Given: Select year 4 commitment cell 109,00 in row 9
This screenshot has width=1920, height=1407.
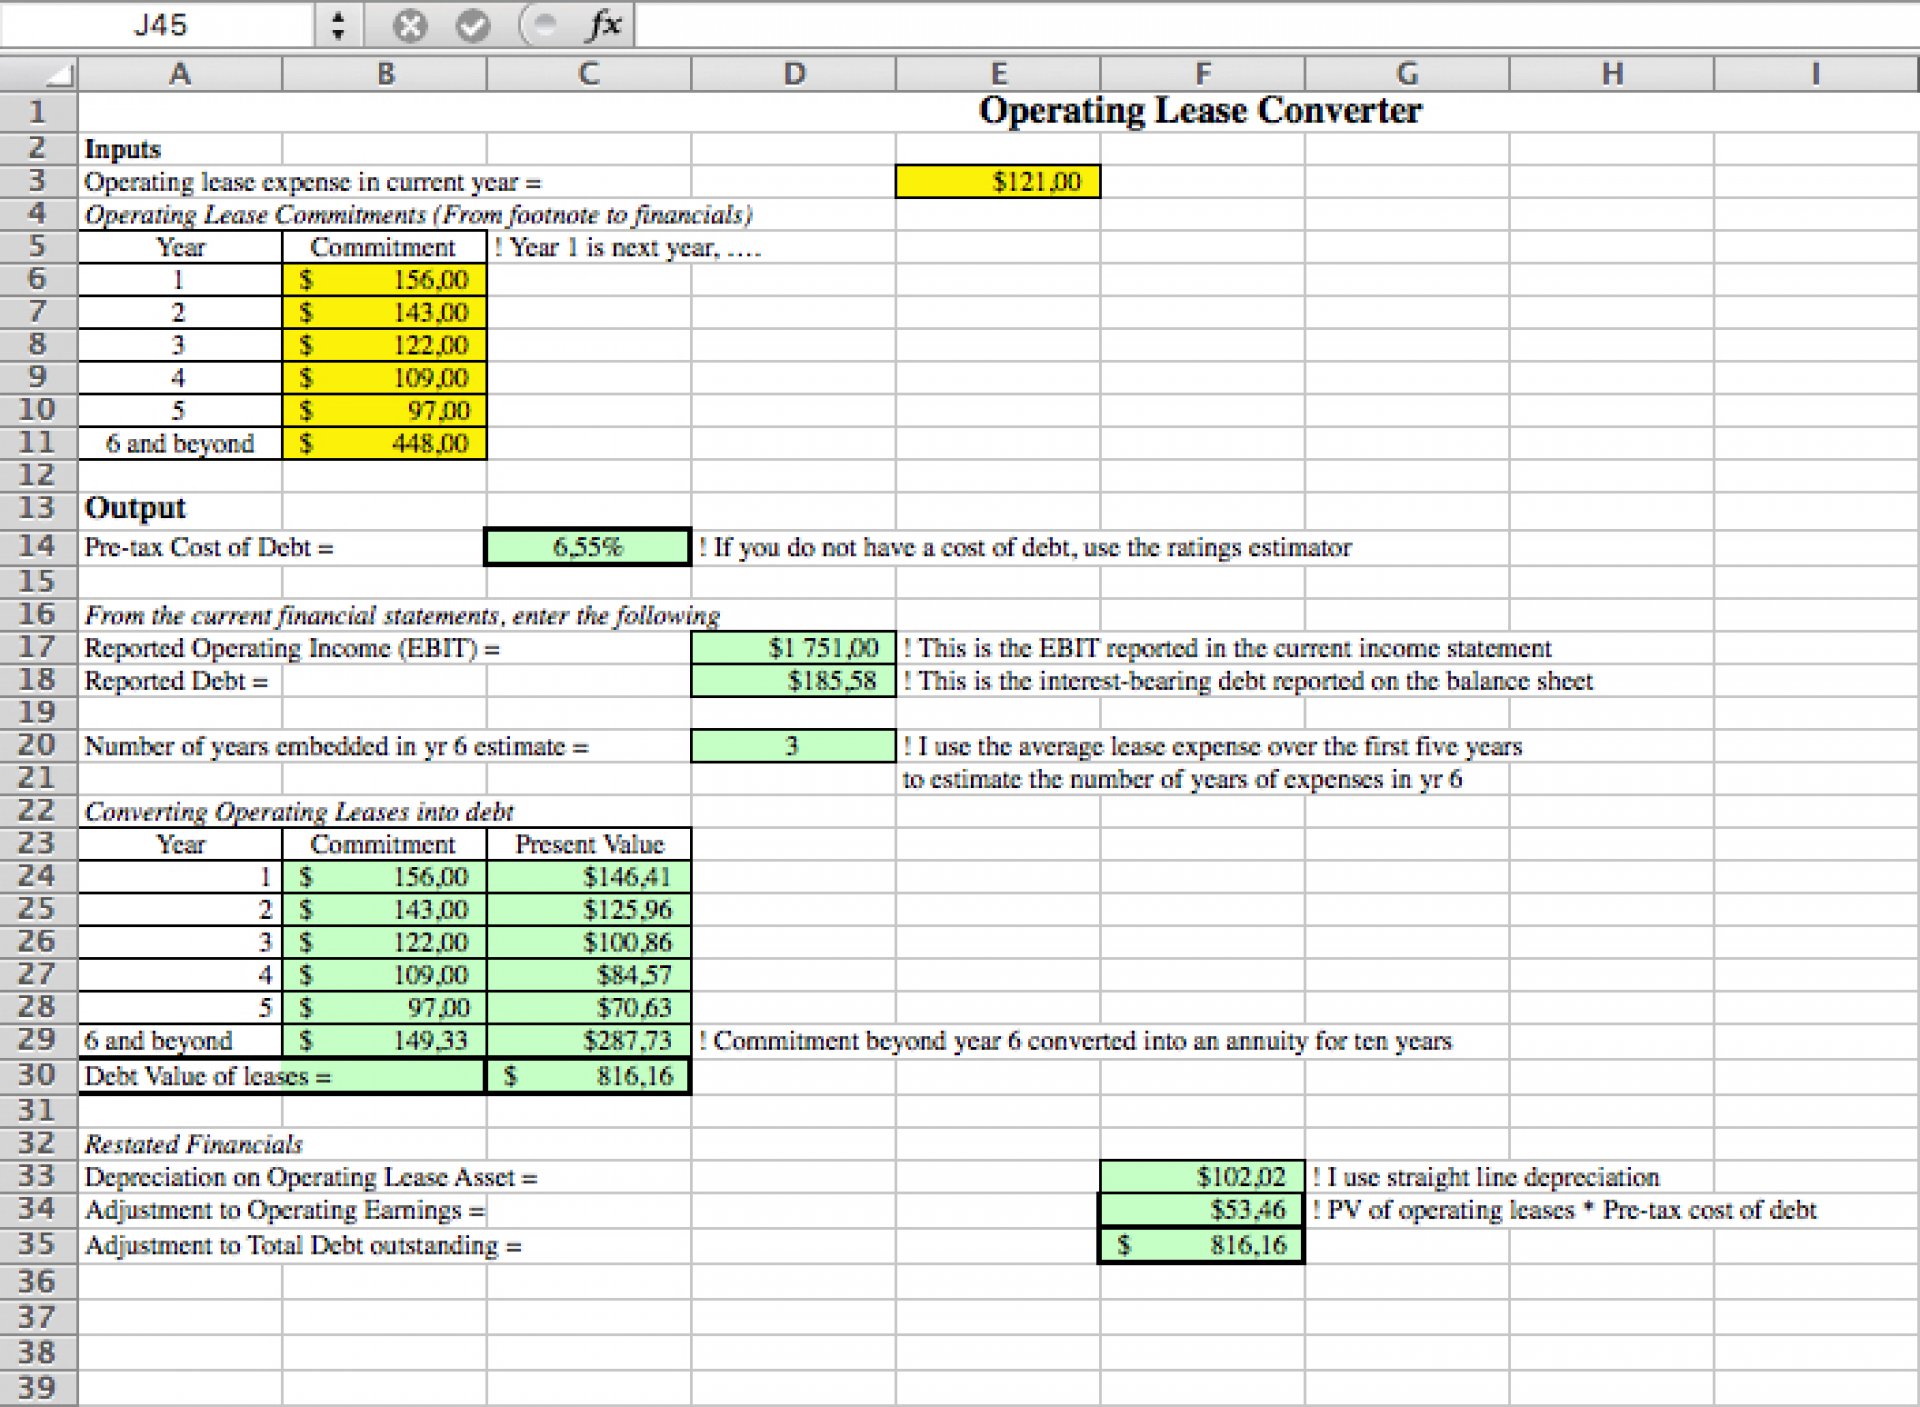Looking at the screenshot, I should [x=385, y=378].
